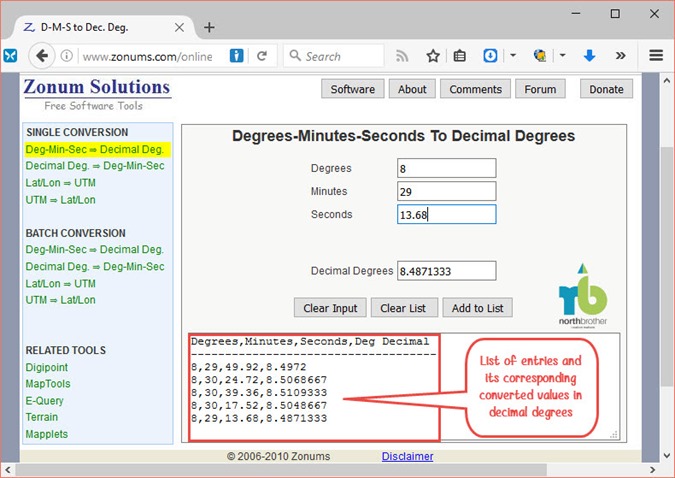Open single Lat/Lon to UTM conversion
This screenshot has width=675, height=478.
(60, 183)
